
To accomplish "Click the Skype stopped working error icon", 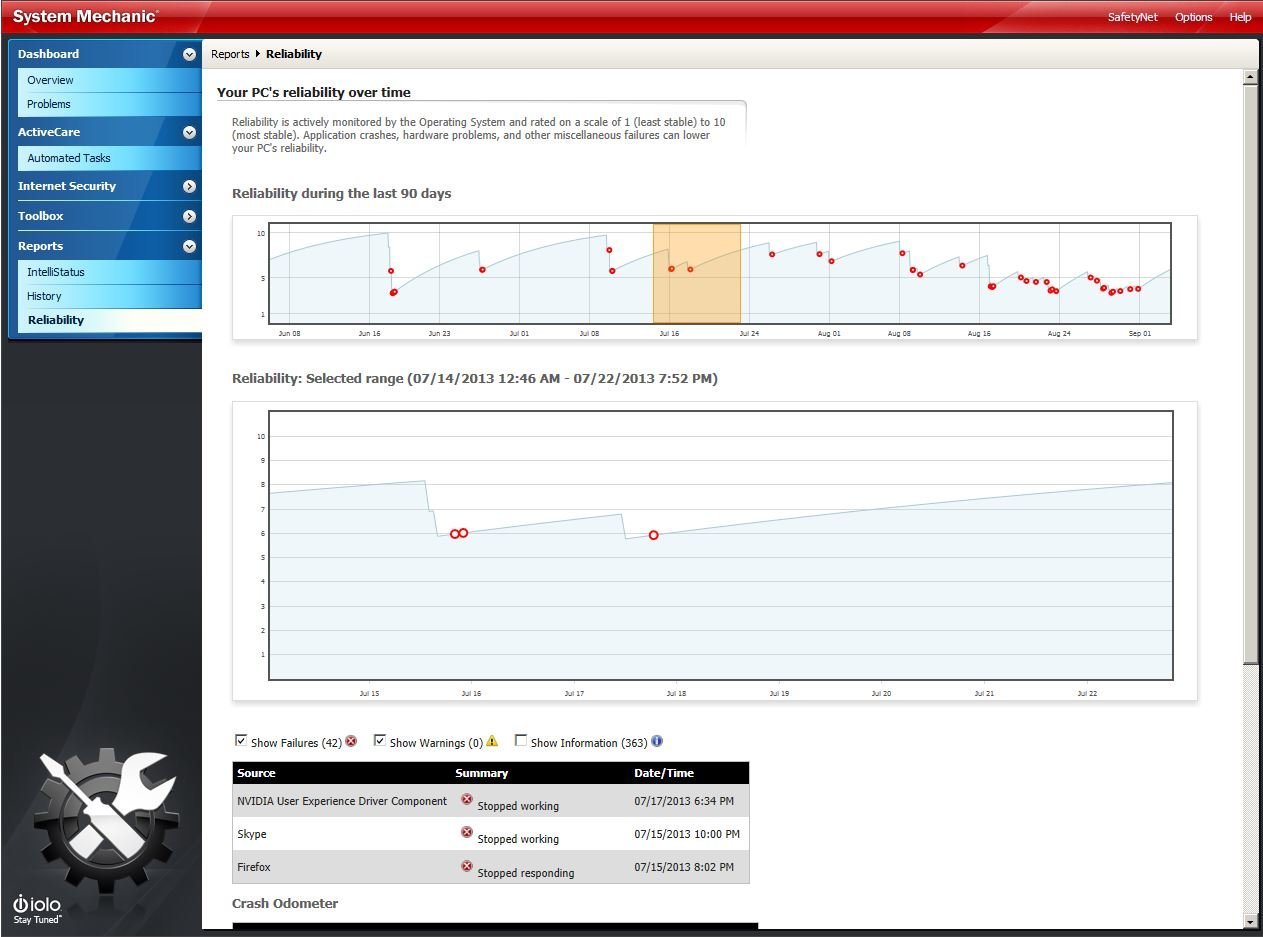I will pyautogui.click(x=467, y=832).
